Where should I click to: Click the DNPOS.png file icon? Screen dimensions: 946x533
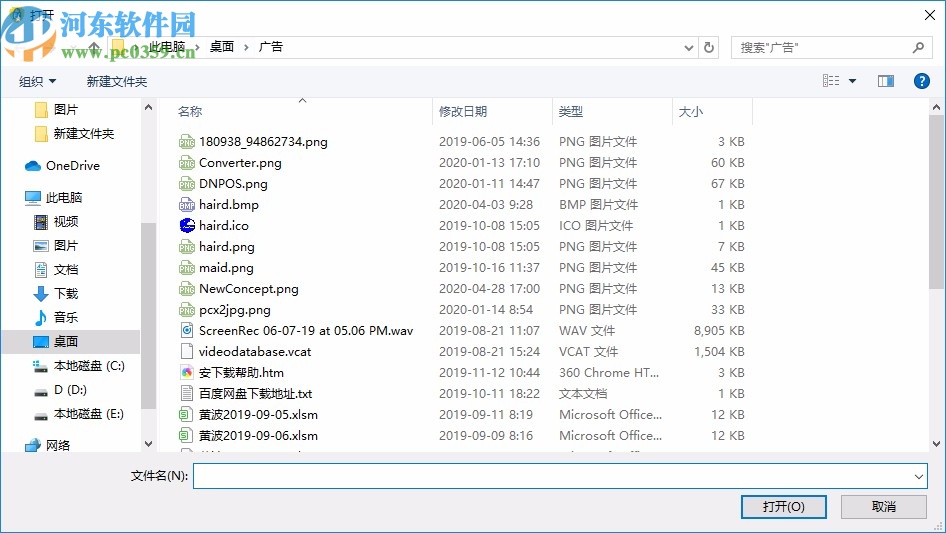pyautogui.click(x=187, y=184)
